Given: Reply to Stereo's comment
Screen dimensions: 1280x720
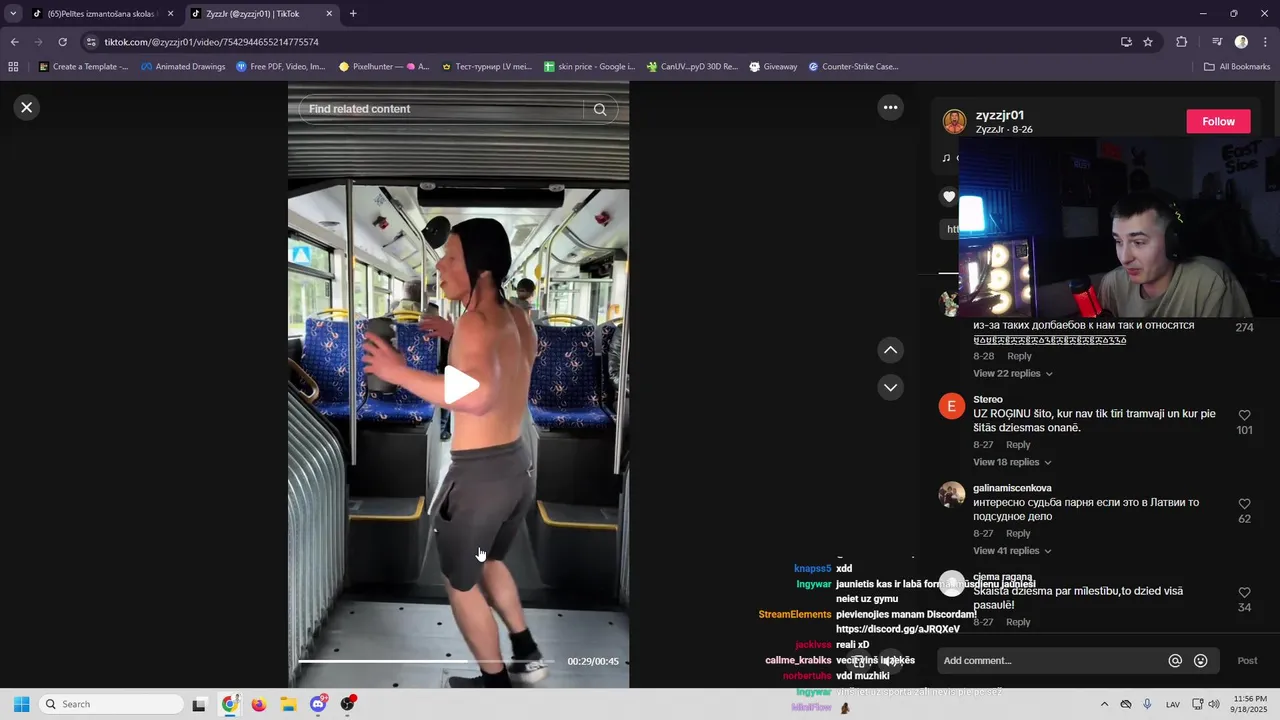Looking at the screenshot, I should tap(1018, 445).
